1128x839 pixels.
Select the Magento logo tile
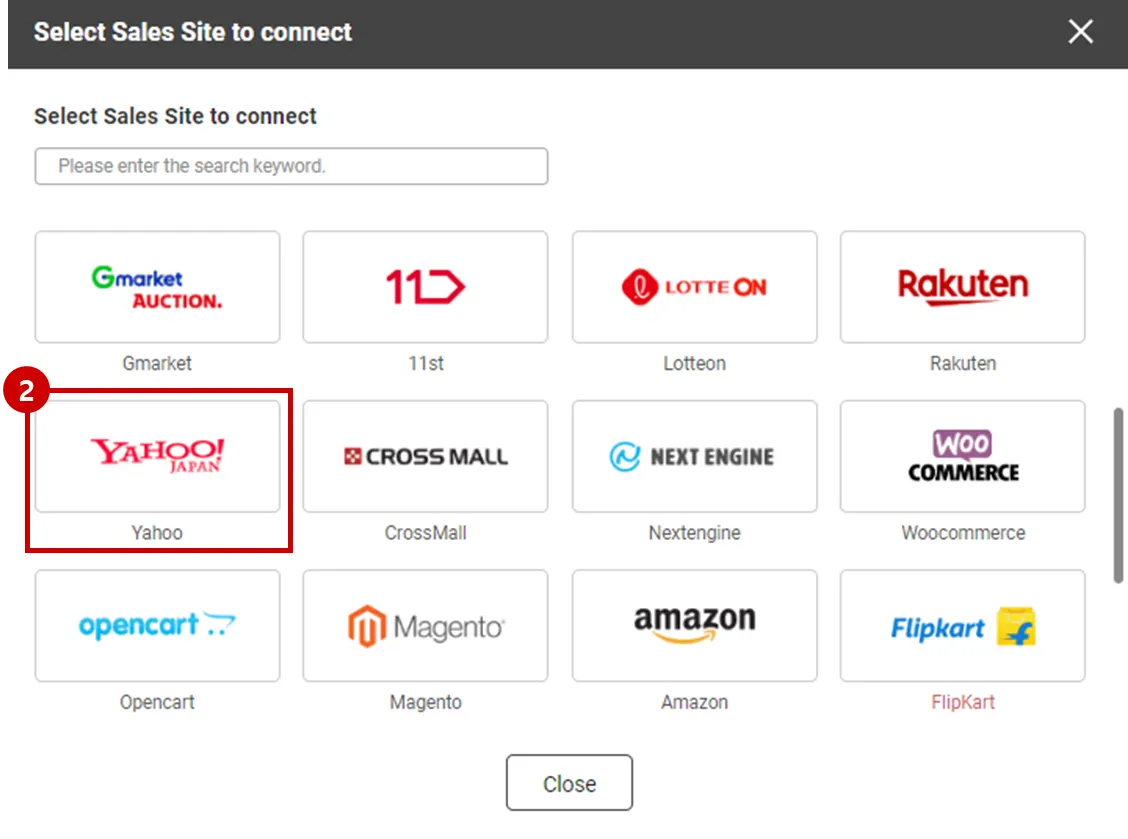click(425, 625)
